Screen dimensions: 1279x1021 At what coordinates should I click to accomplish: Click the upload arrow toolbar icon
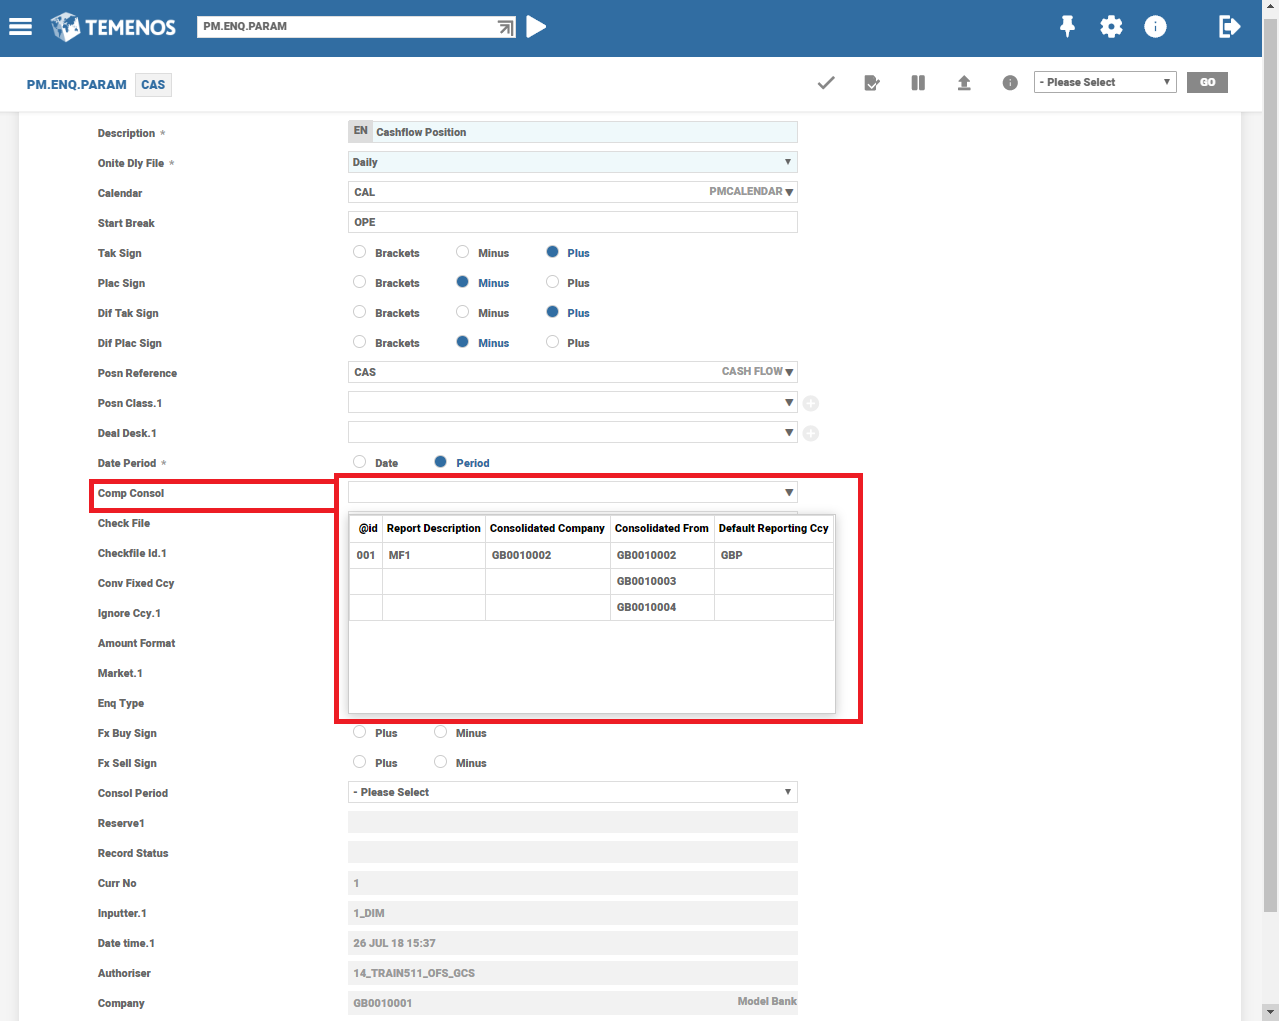click(x=964, y=83)
